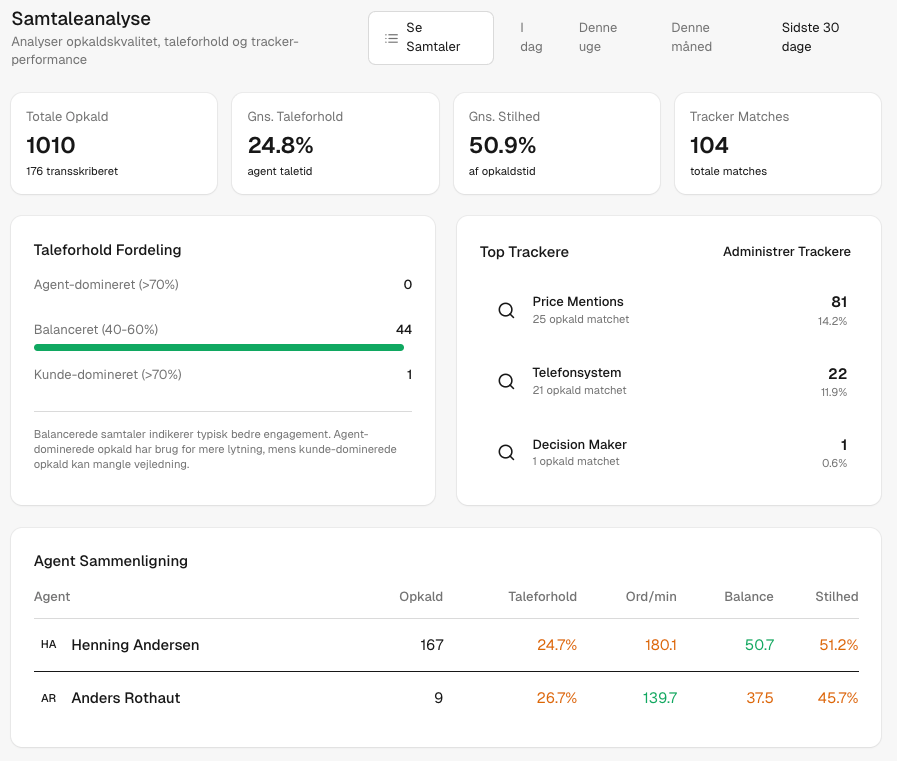Select the Sidste 30 dage filter
The height and width of the screenshot is (761, 897).
810,37
